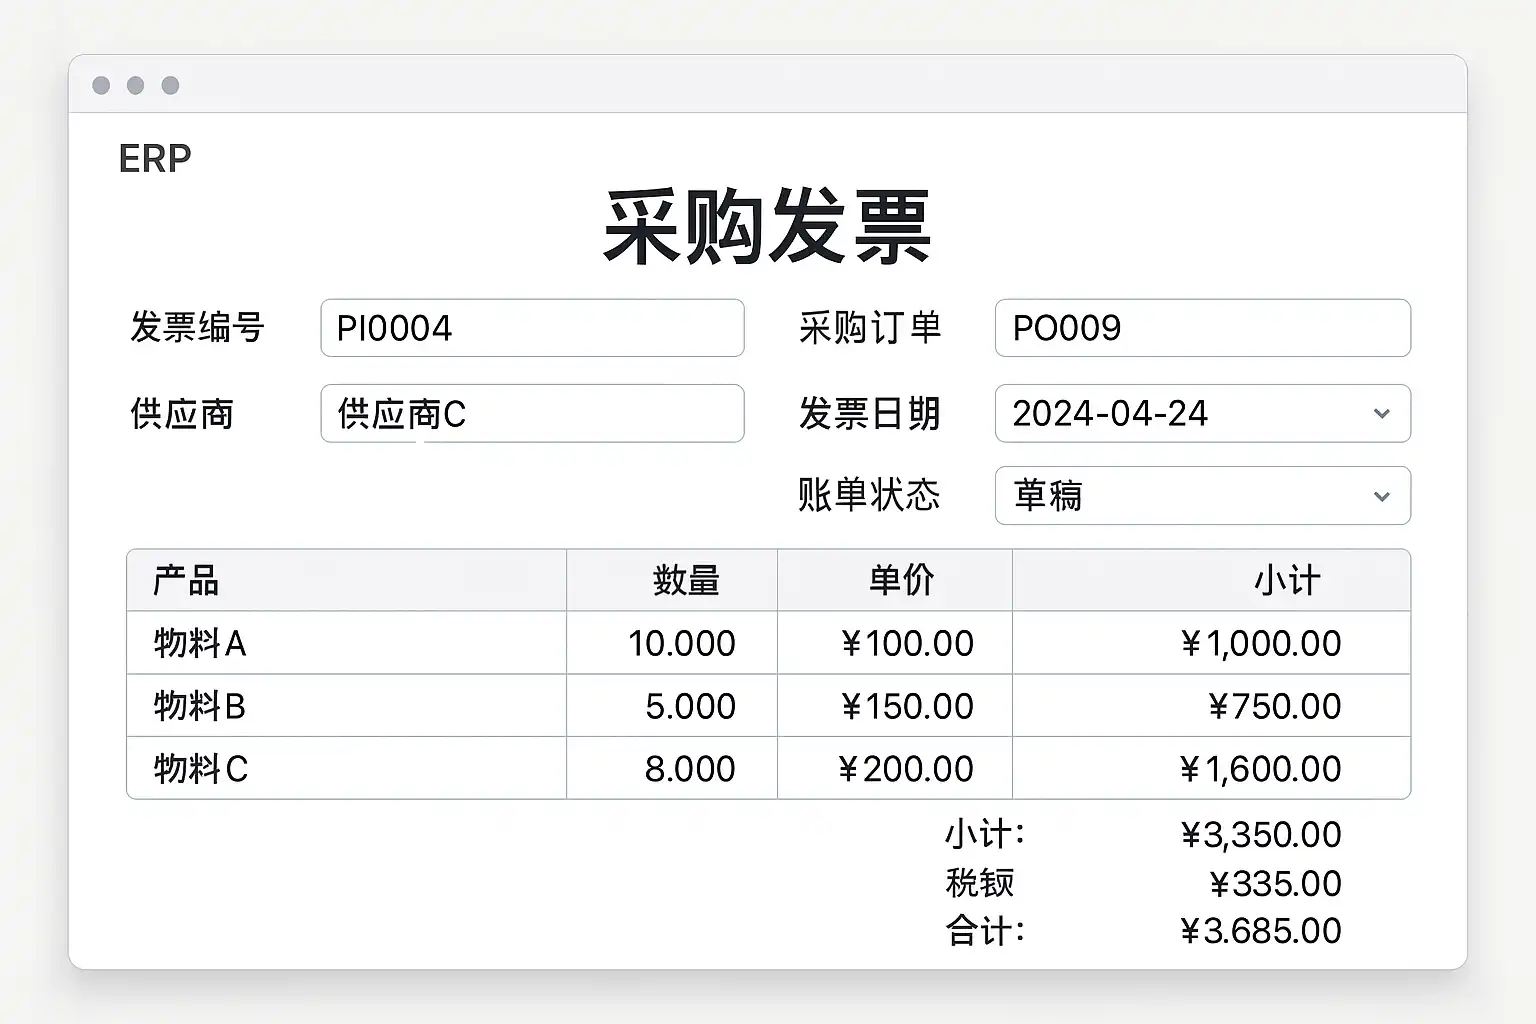The height and width of the screenshot is (1024, 1536).
Task: Click the 单价 column header
Action: 901,580
